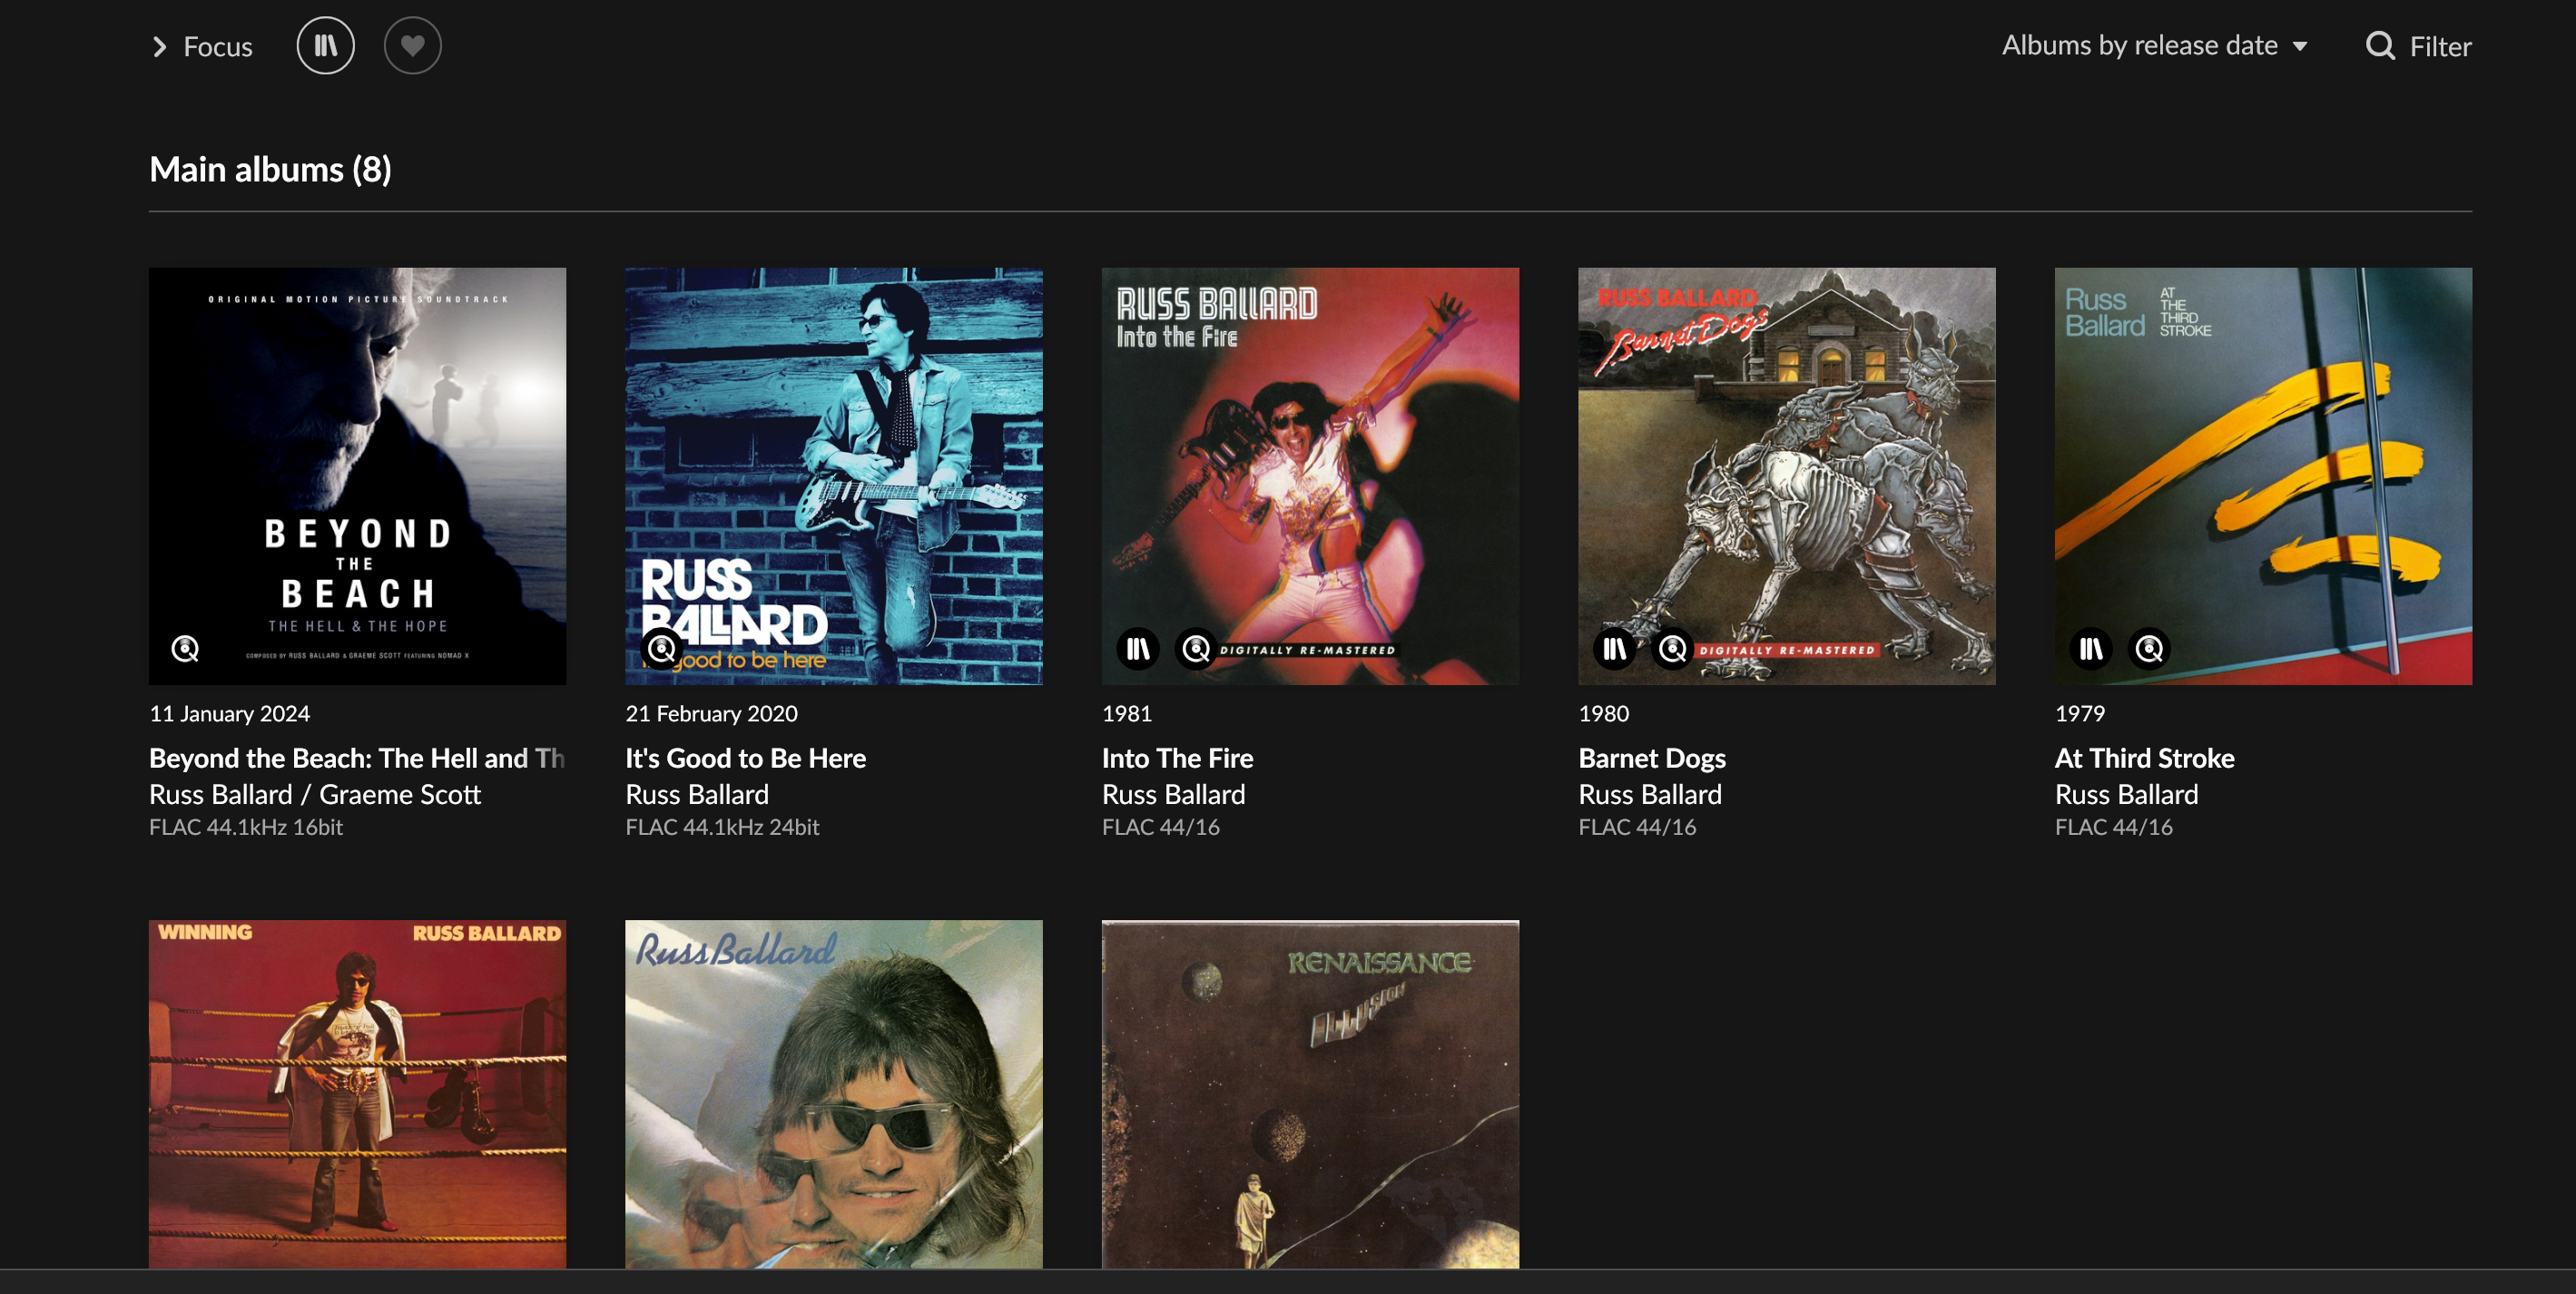Click library icon on Into The Fire cover
Image resolution: width=2576 pixels, height=1294 pixels.
pyautogui.click(x=1138, y=649)
